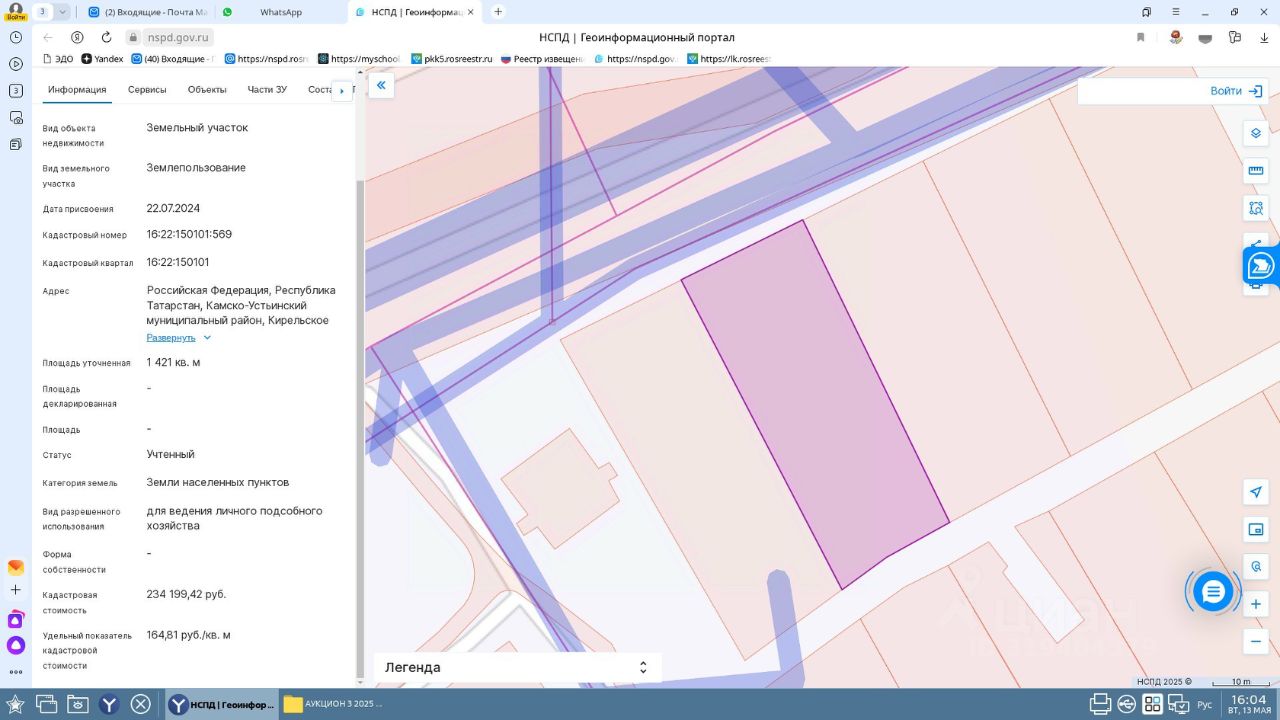Screen dimensions: 1280x720
Task: Open the Yandex browser launcher in taskbar
Action: (109, 704)
